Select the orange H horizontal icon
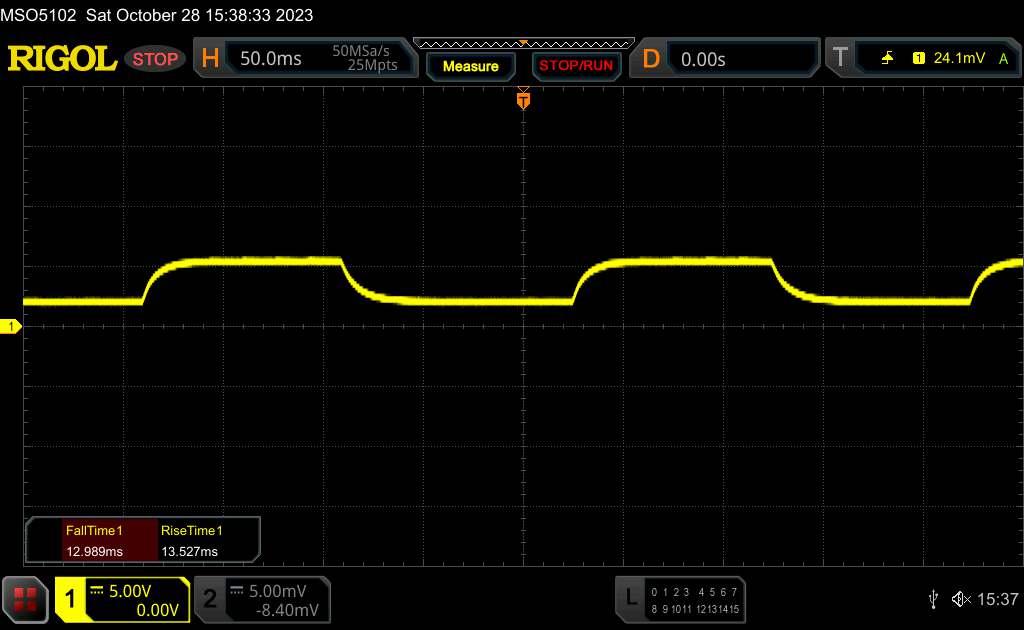The width and height of the screenshot is (1024, 630). tap(210, 59)
